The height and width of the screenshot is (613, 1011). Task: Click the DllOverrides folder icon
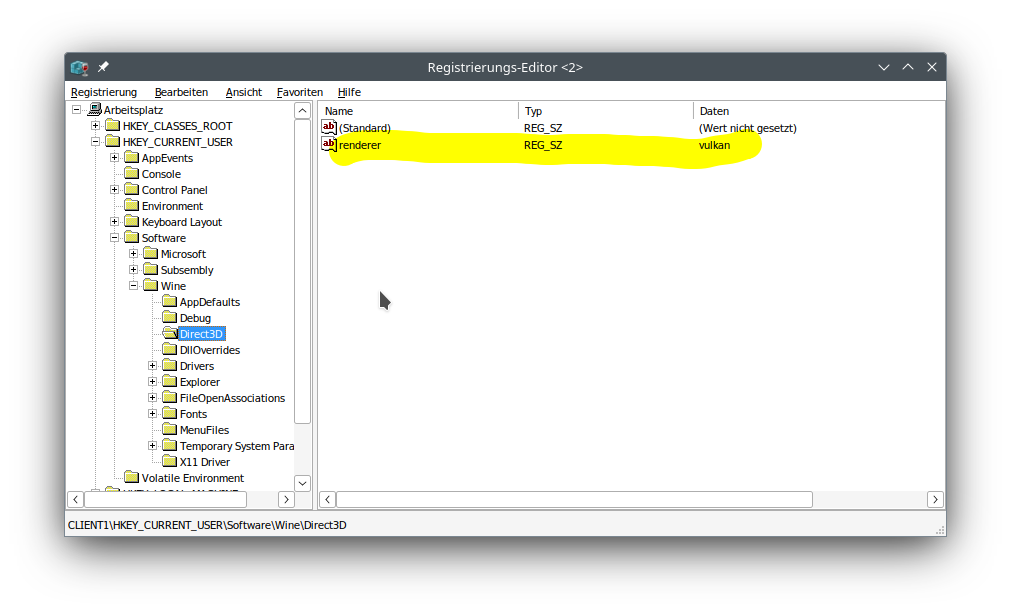tap(170, 350)
